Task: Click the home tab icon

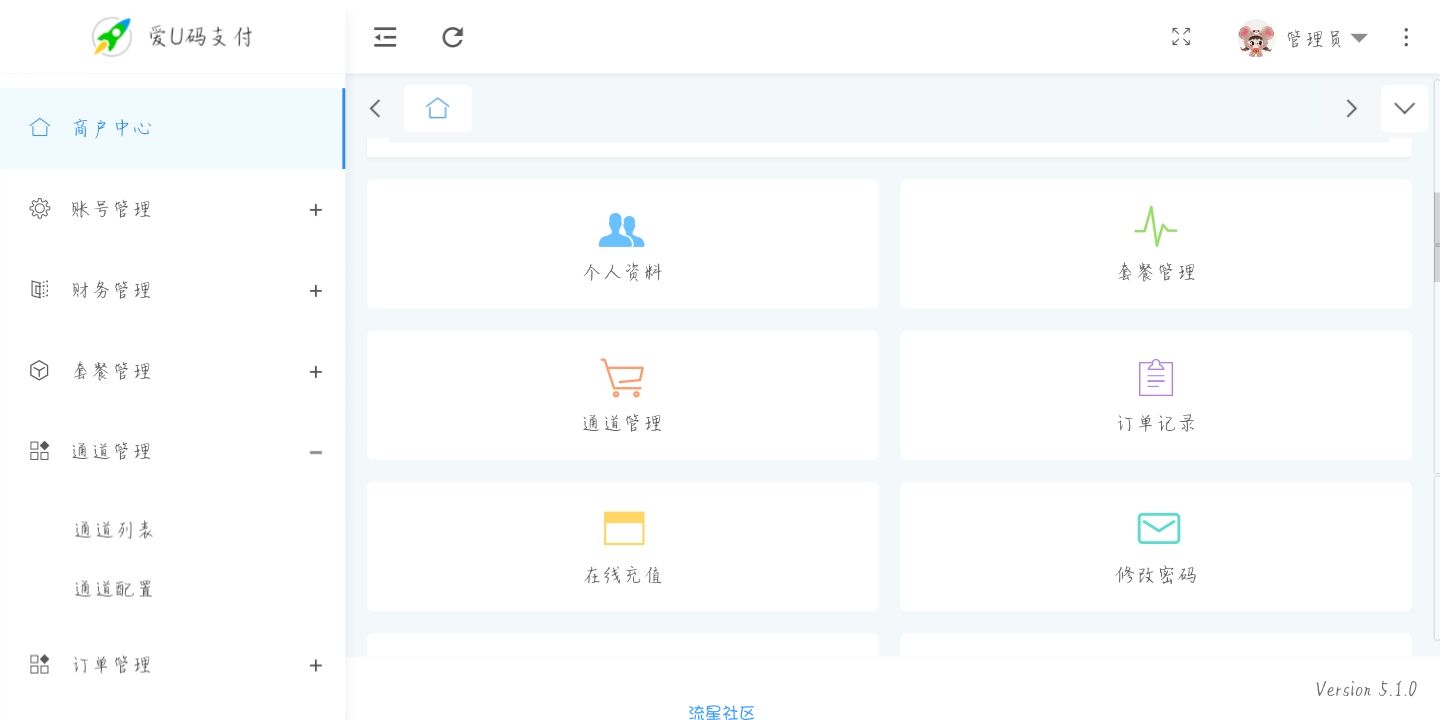Action: click(x=438, y=108)
